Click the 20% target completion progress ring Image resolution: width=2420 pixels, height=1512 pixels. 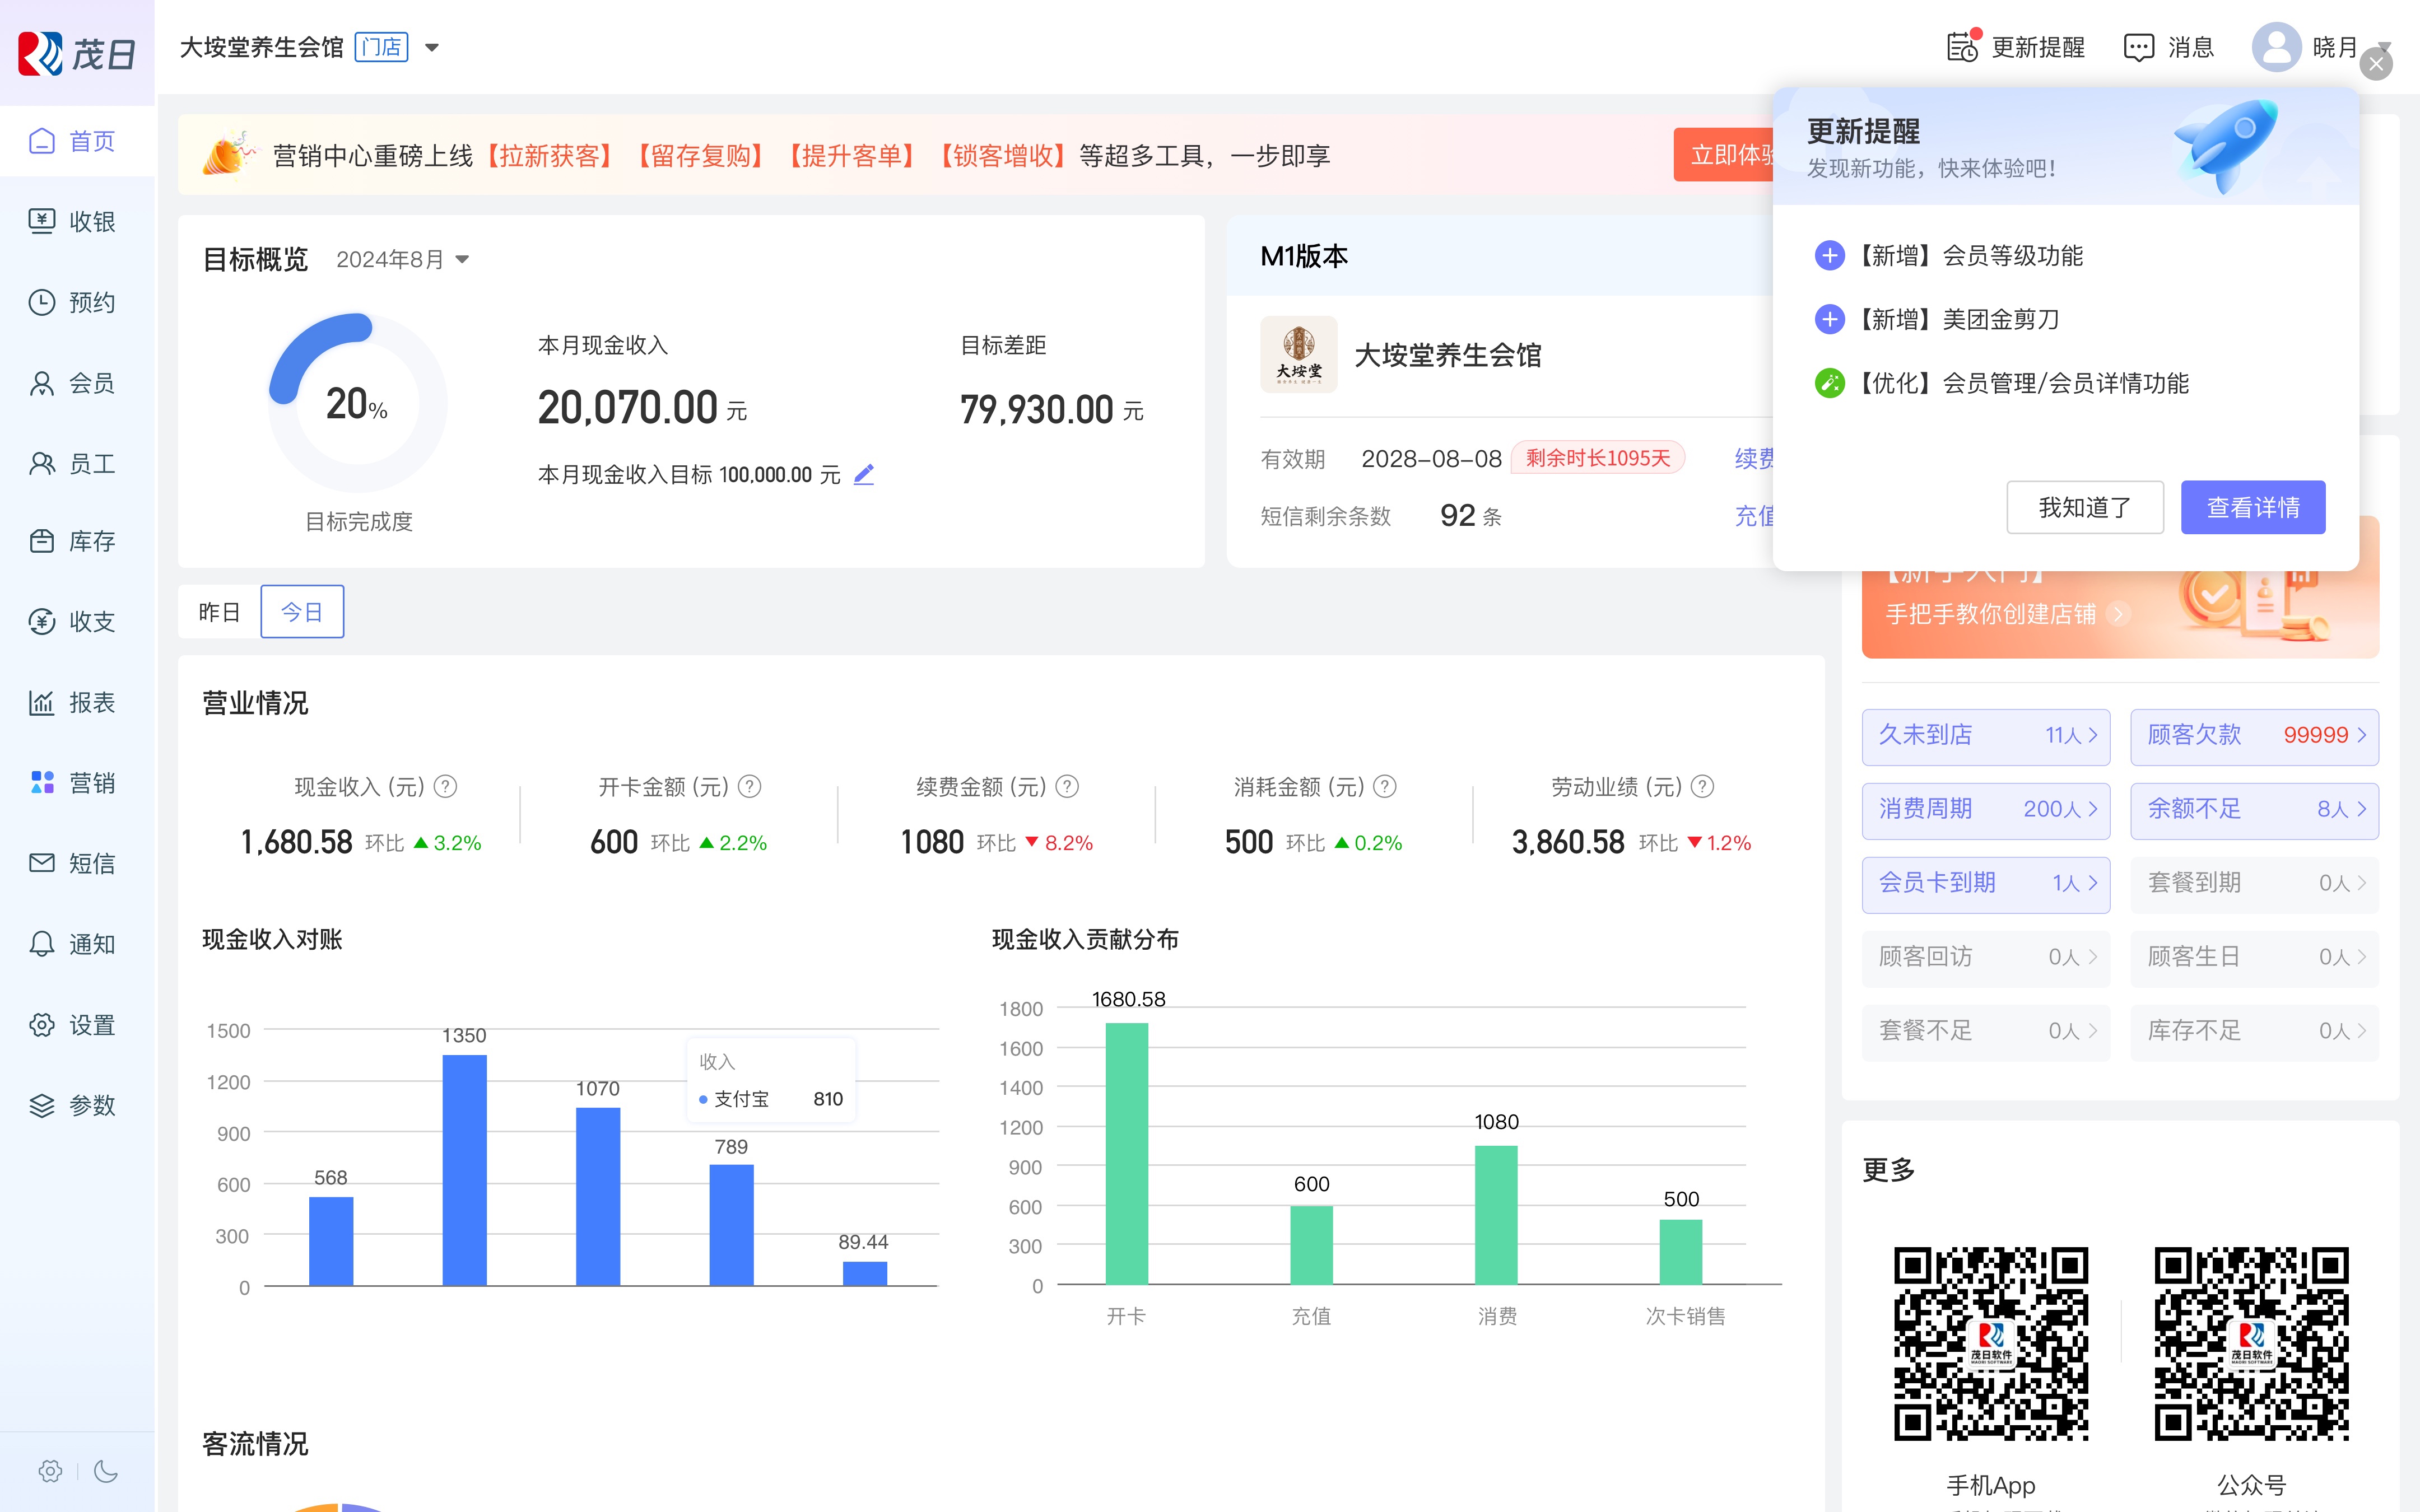click(357, 403)
